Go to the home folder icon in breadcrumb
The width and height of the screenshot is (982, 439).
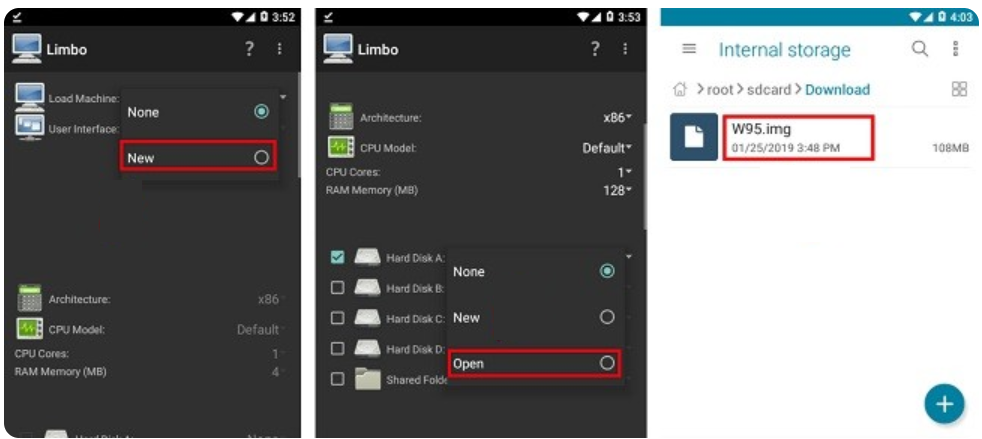pos(680,90)
